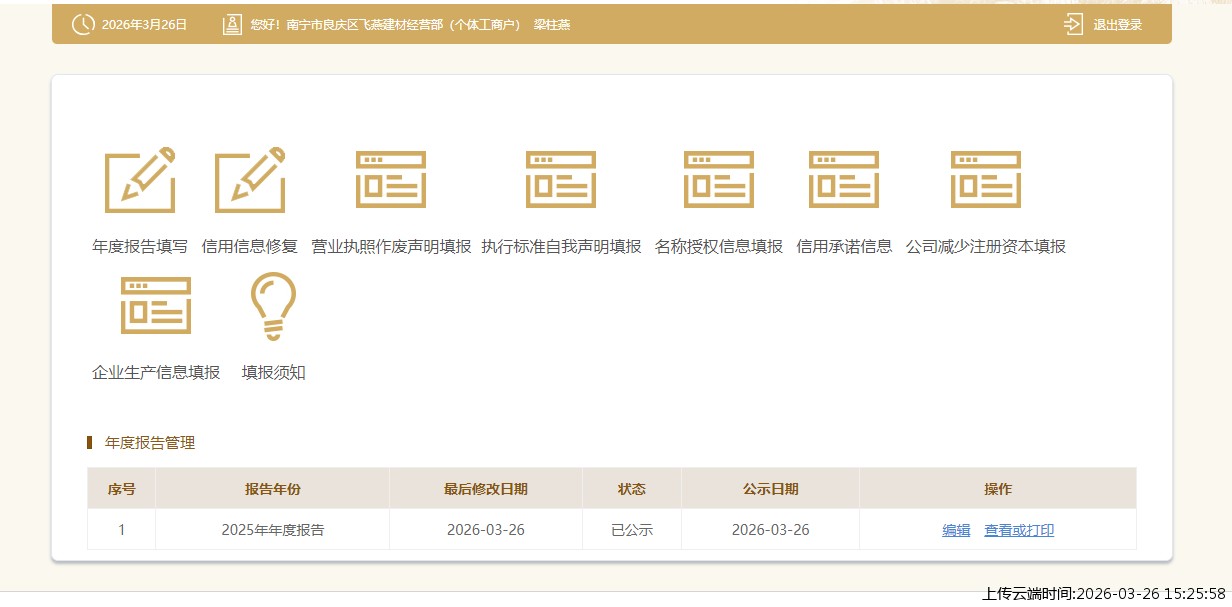Select the 执行标准自我声明填报 icon
1232x607 pixels.
tap(561, 180)
